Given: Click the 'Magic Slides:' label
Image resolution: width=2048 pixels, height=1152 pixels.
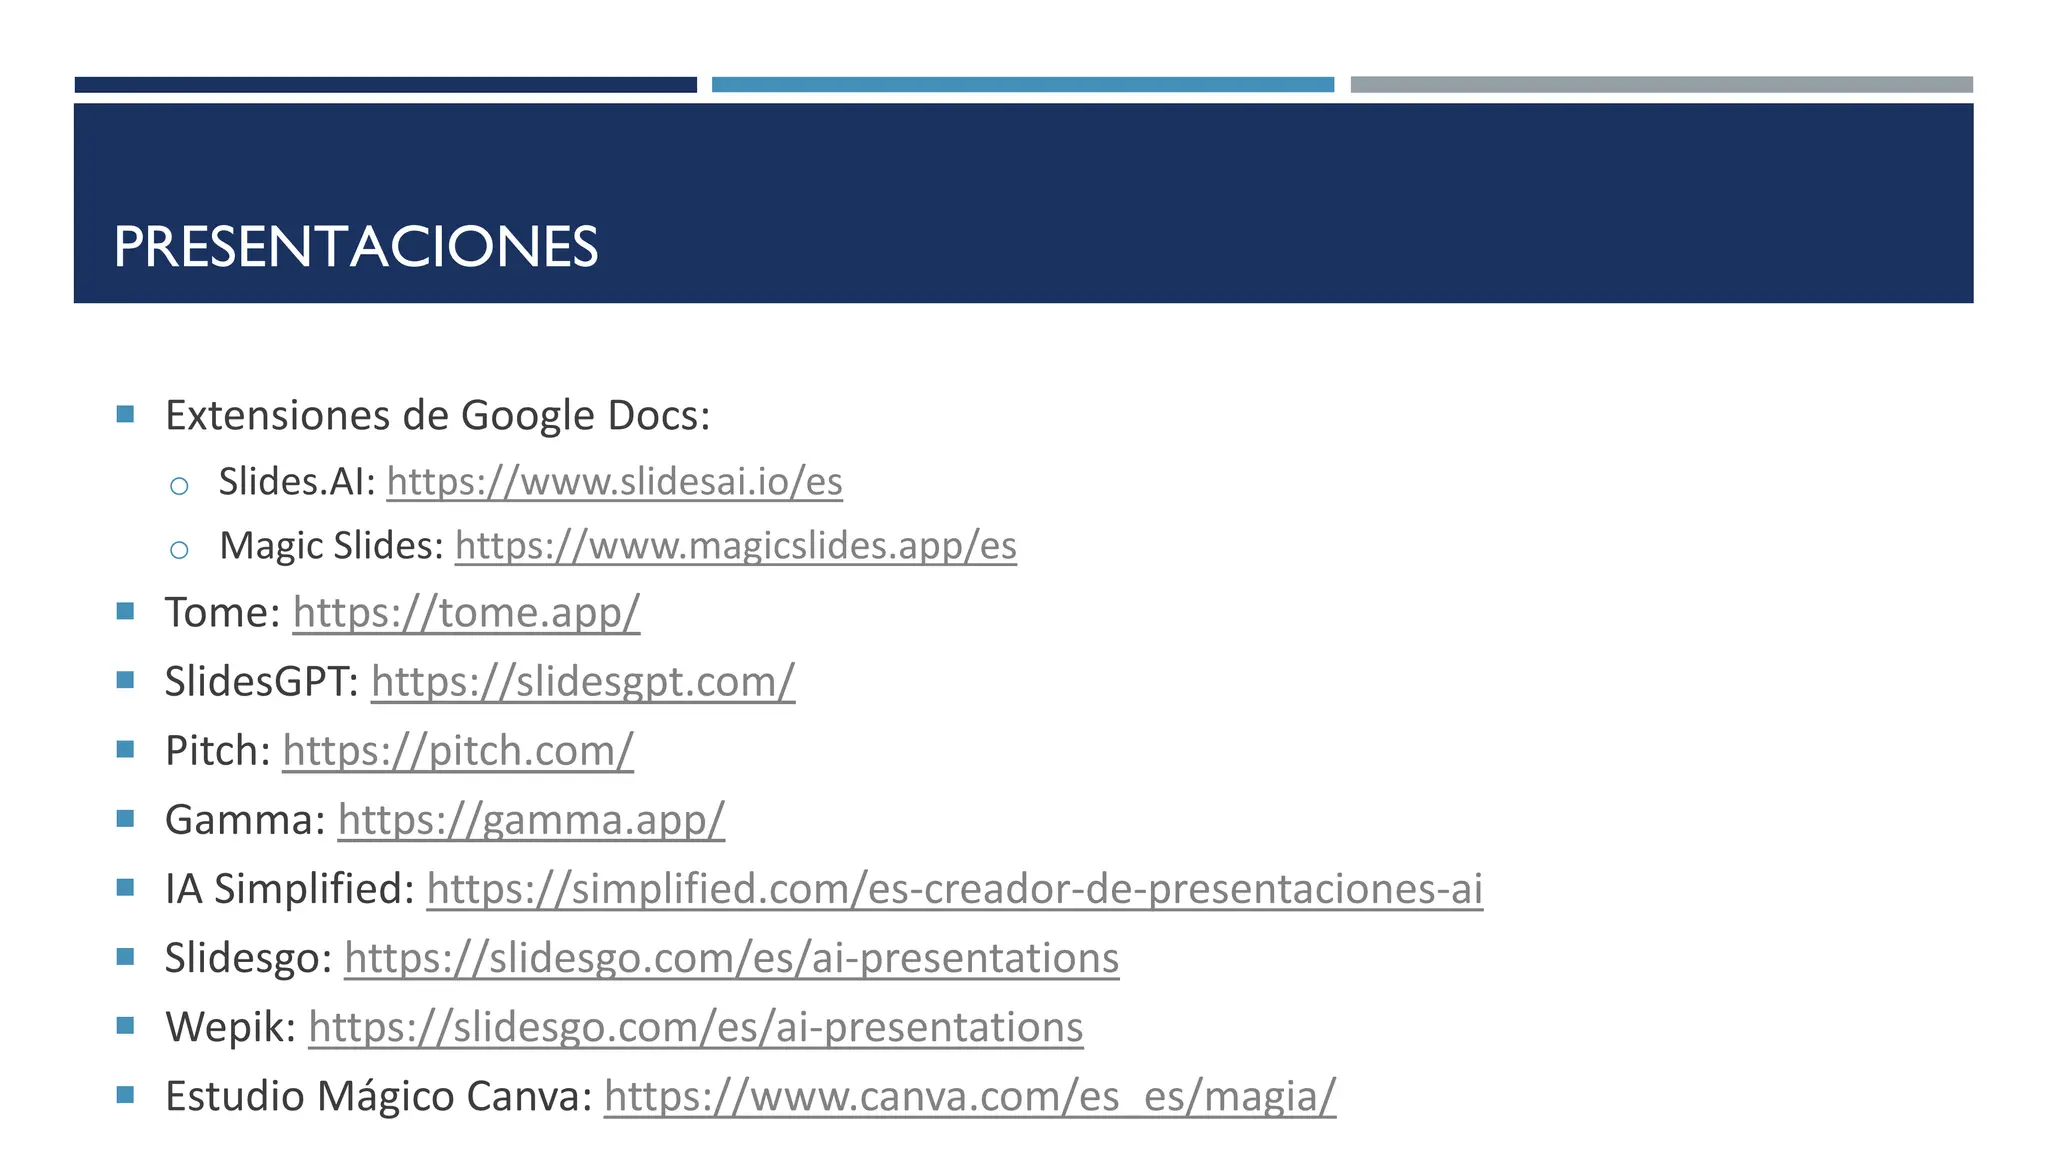Looking at the screenshot, I should (331, 546).
